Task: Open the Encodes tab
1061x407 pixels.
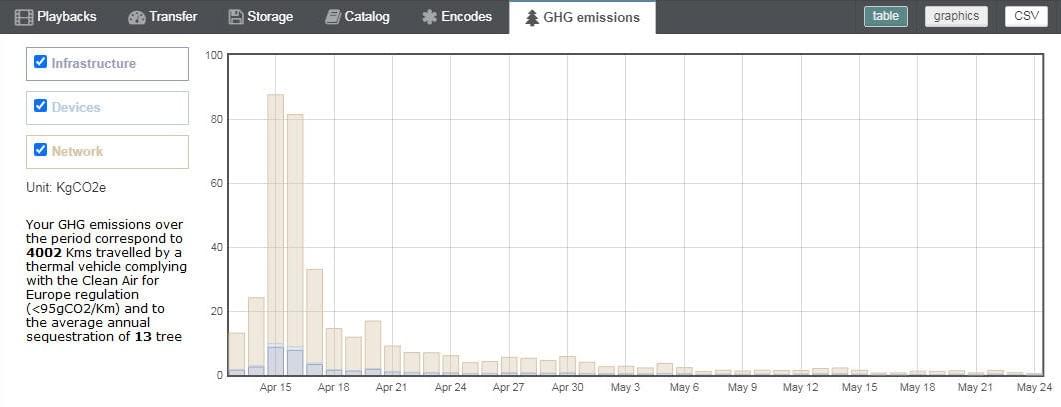Action: click(457, 17)
